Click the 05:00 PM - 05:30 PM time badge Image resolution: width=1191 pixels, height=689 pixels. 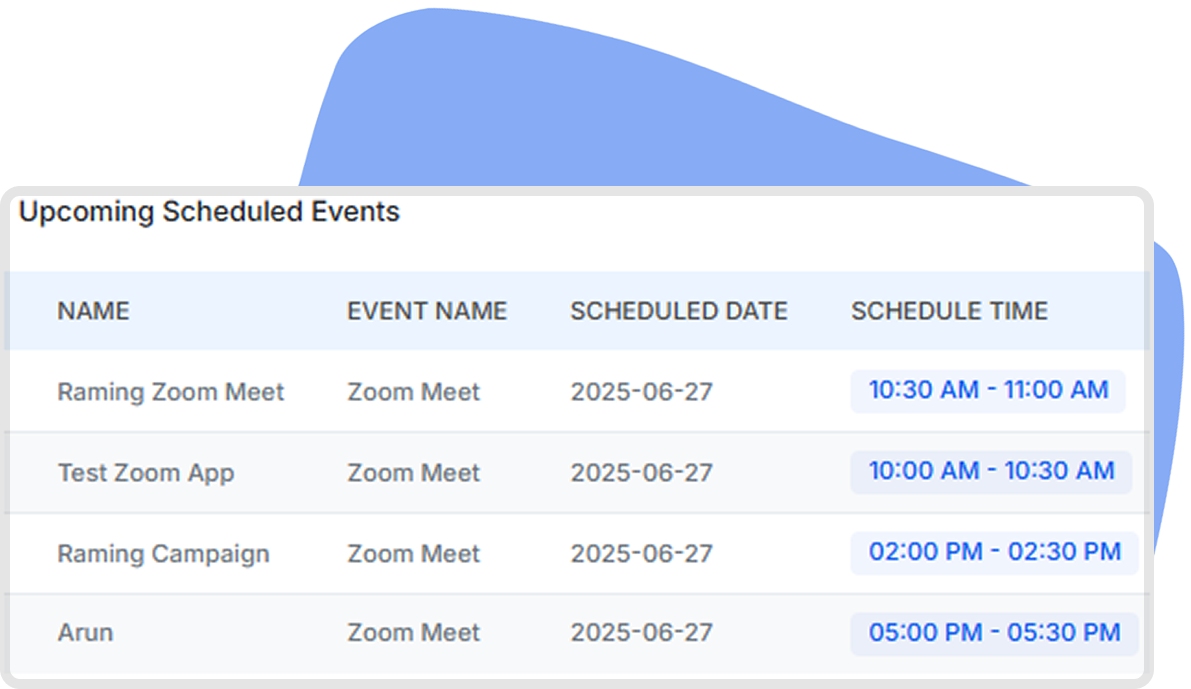pos(994,634)
